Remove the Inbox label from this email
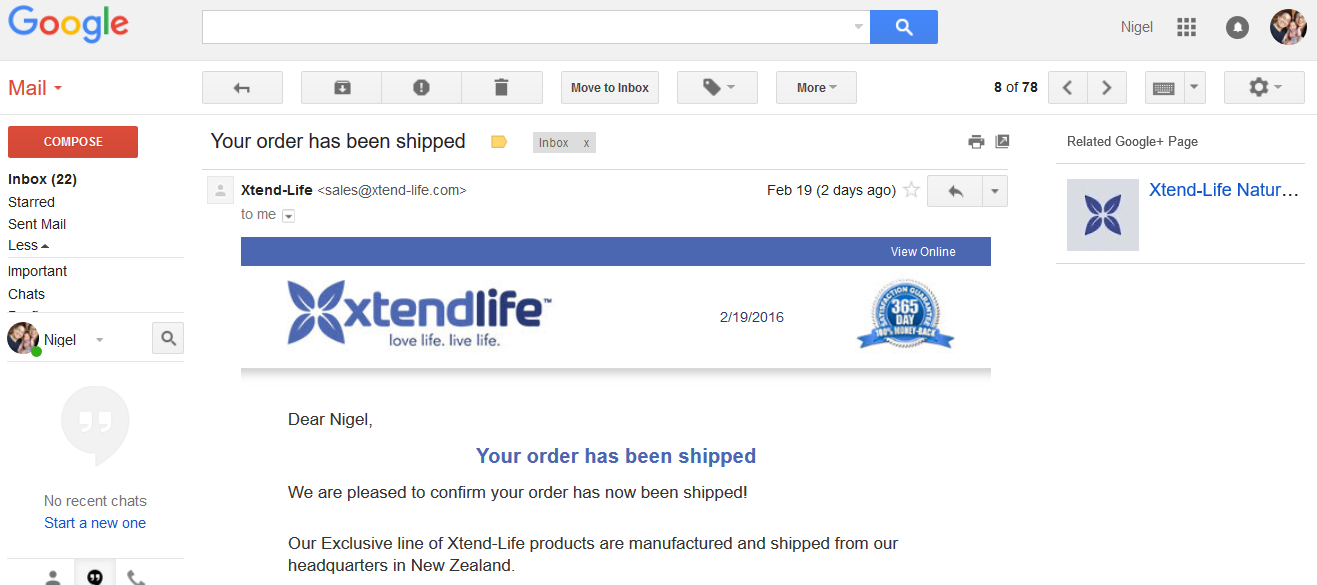Viewport: 1317px width, 585px height. pos(587,143)
